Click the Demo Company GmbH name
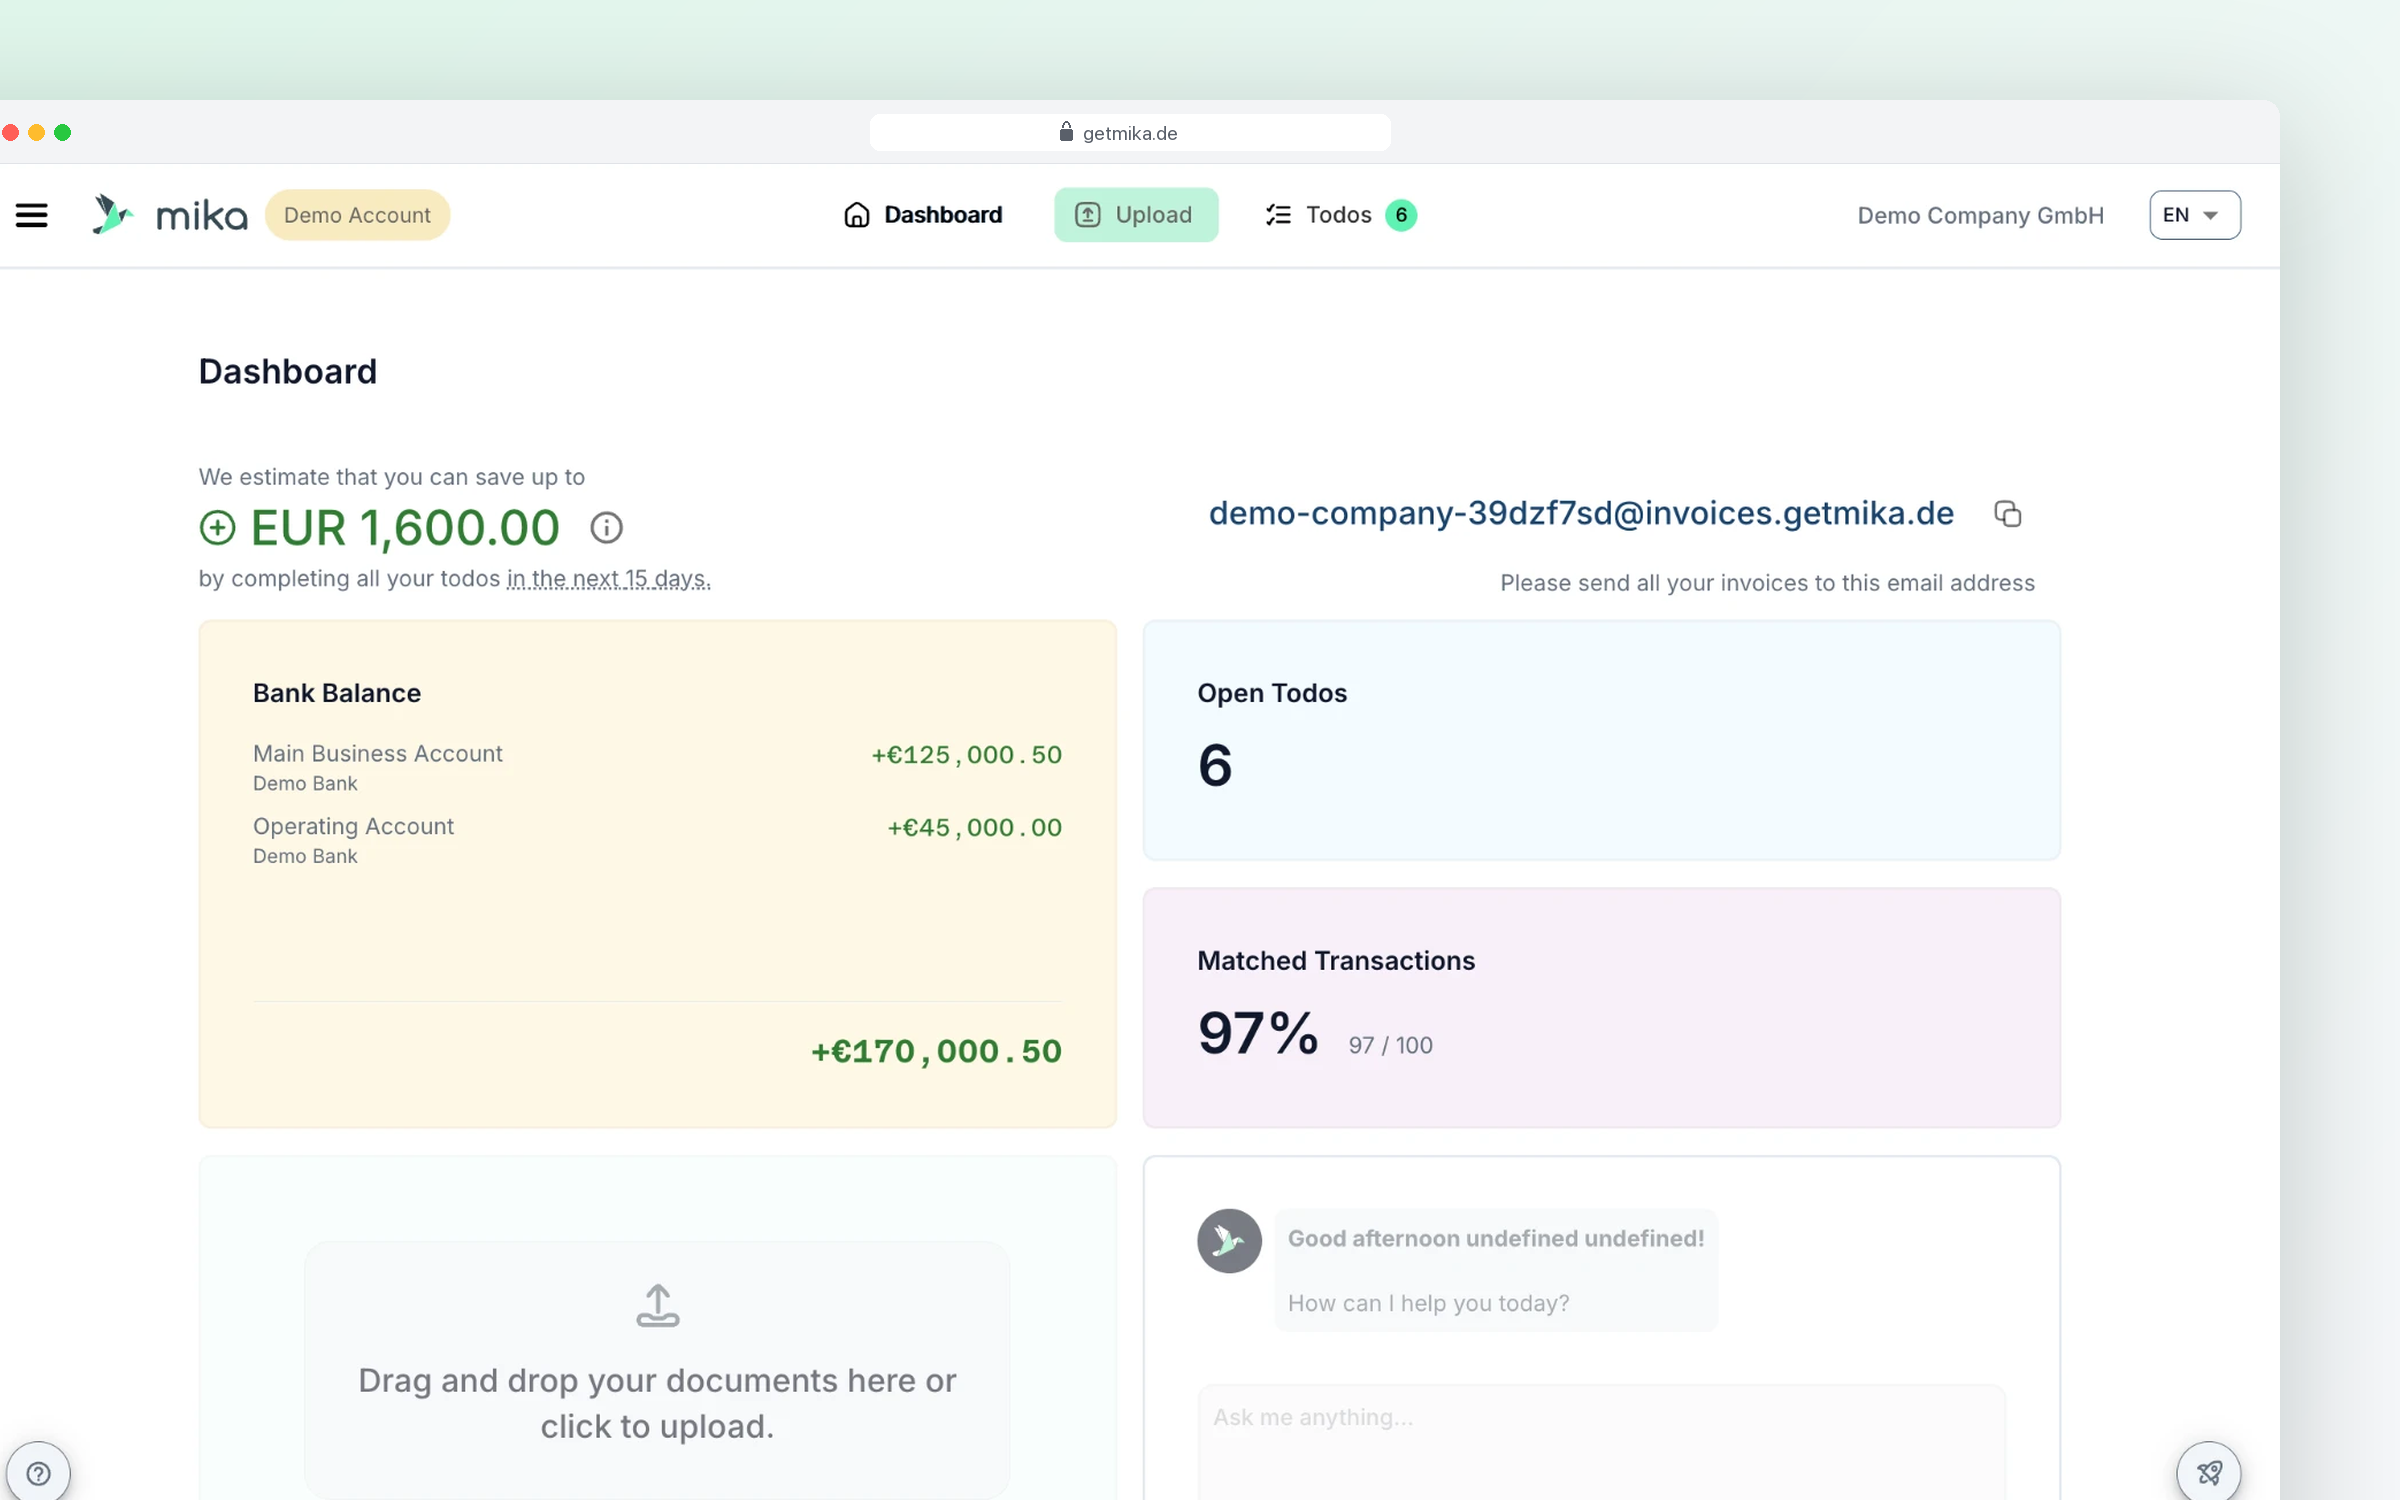The width and height of the screenshot is (2400, 1500). tap(1980, 216)
